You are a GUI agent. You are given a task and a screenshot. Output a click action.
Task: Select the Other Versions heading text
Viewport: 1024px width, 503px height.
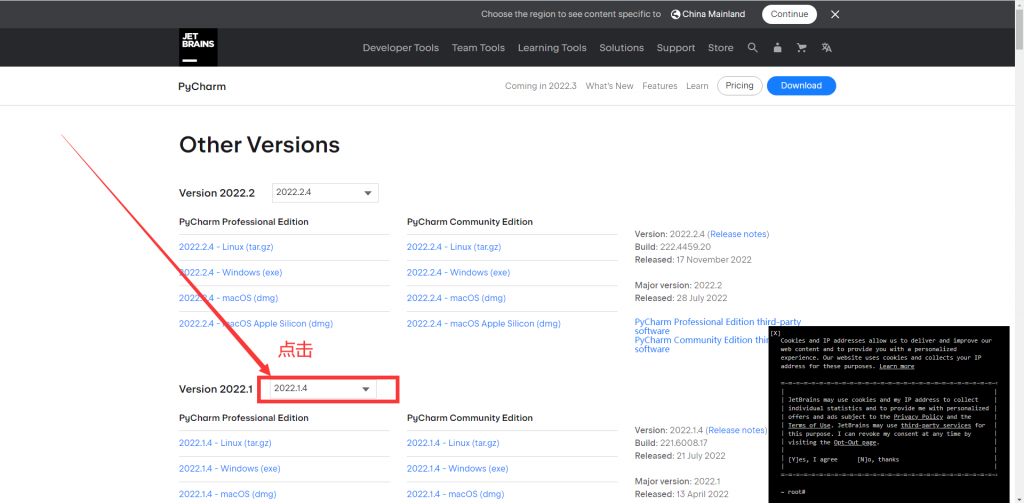pyautogui.click(x=259, y=144)
